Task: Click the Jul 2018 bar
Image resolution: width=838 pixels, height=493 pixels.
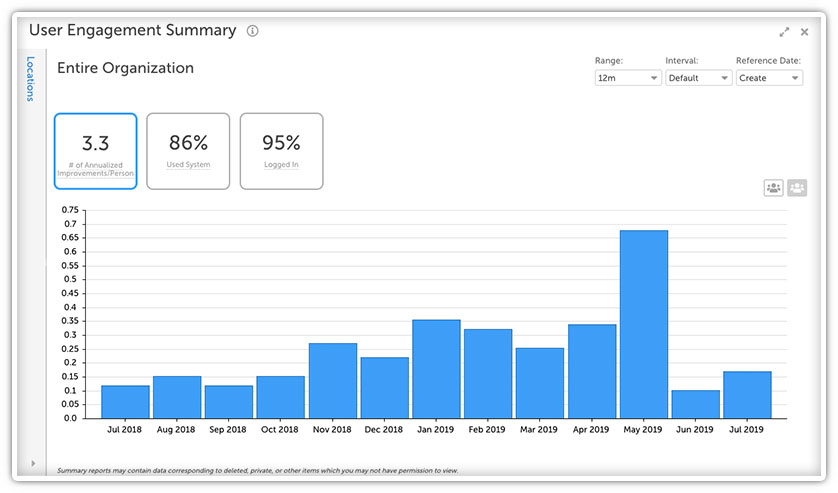Action: coord(125,402)
